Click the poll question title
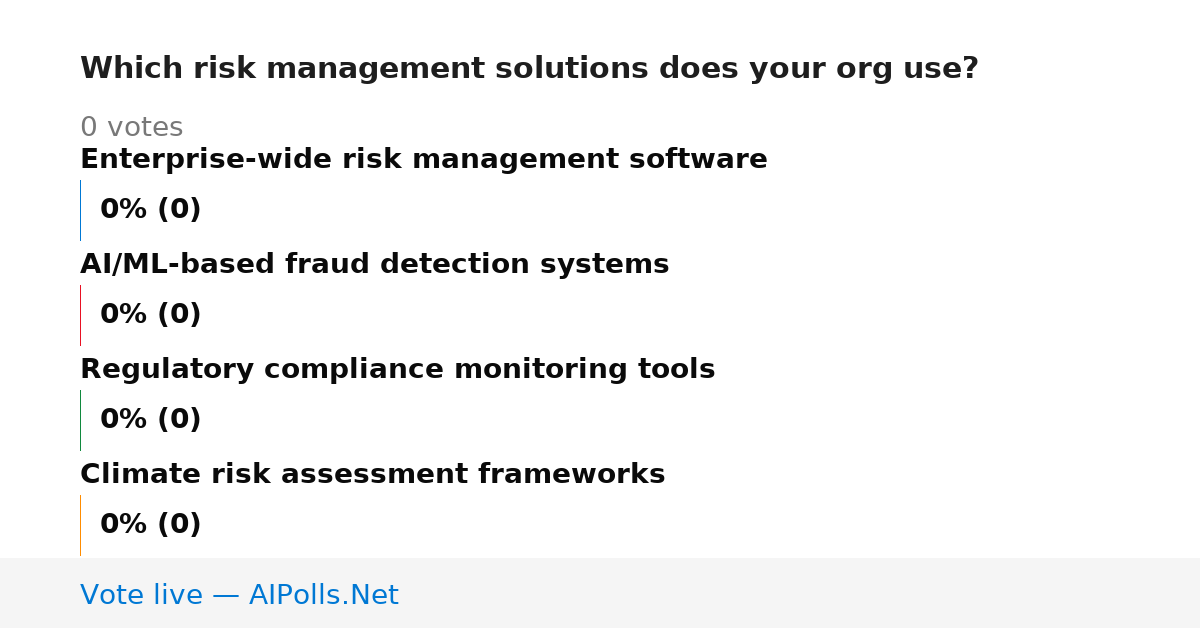 point(529,69)
